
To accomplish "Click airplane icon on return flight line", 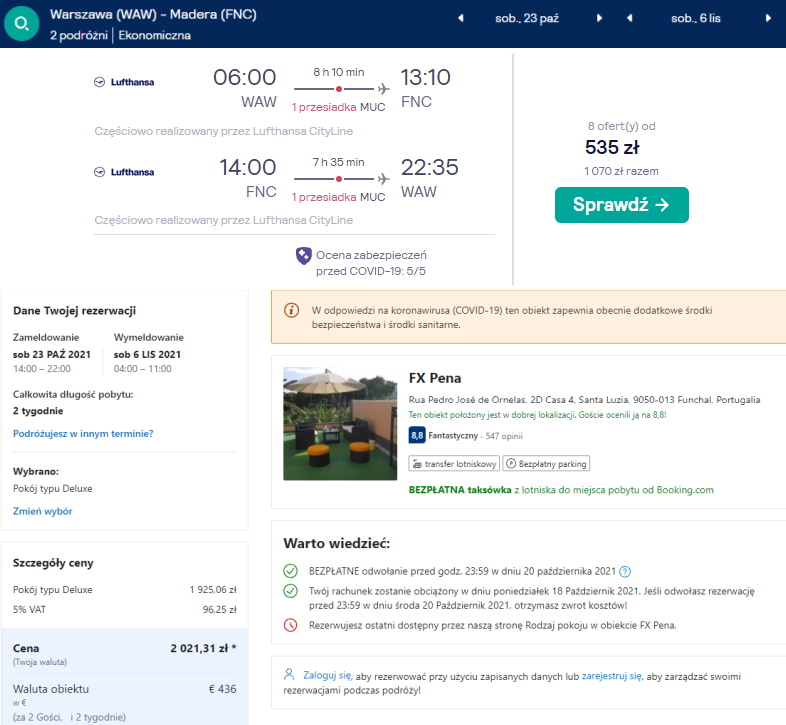I will point(383,178).
